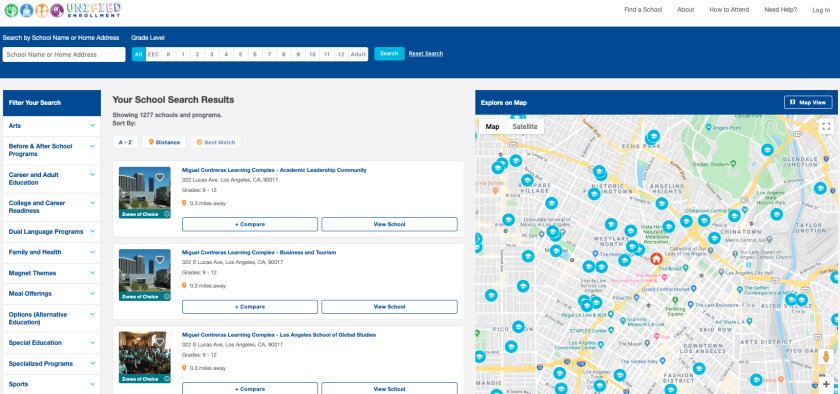Expand Before & After School Programs filter

51,150
